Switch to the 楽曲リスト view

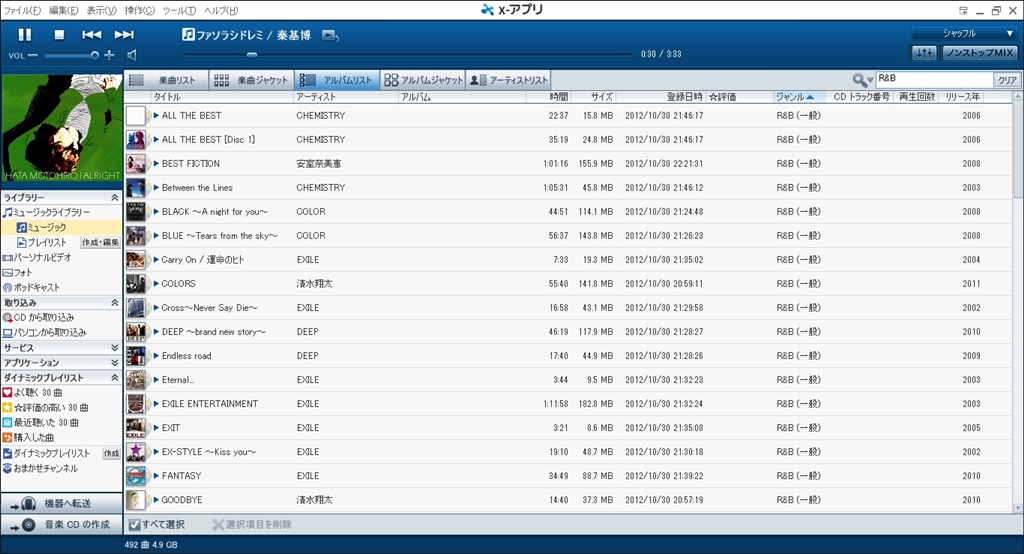click(x=167, y=80)
